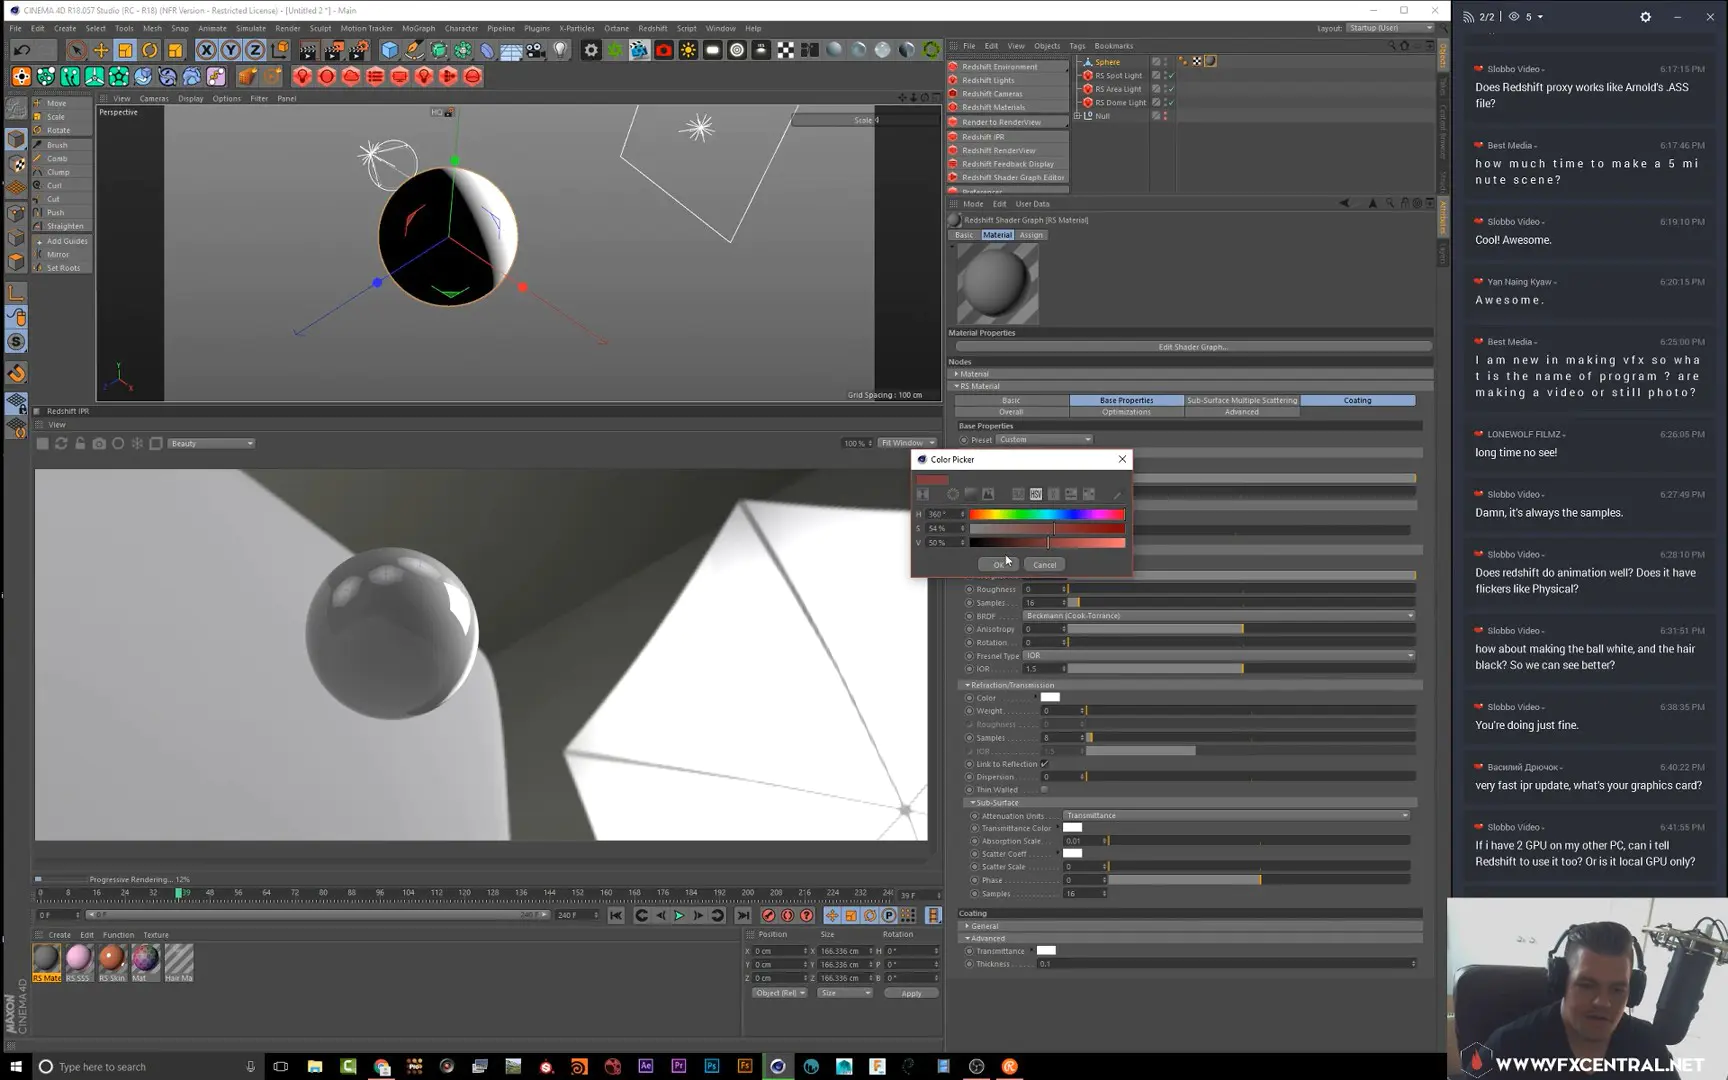Add a Light bulb object
The height and width of the screenshot is (1080, 1728).
pyautogui.click(x=560, y=50)
